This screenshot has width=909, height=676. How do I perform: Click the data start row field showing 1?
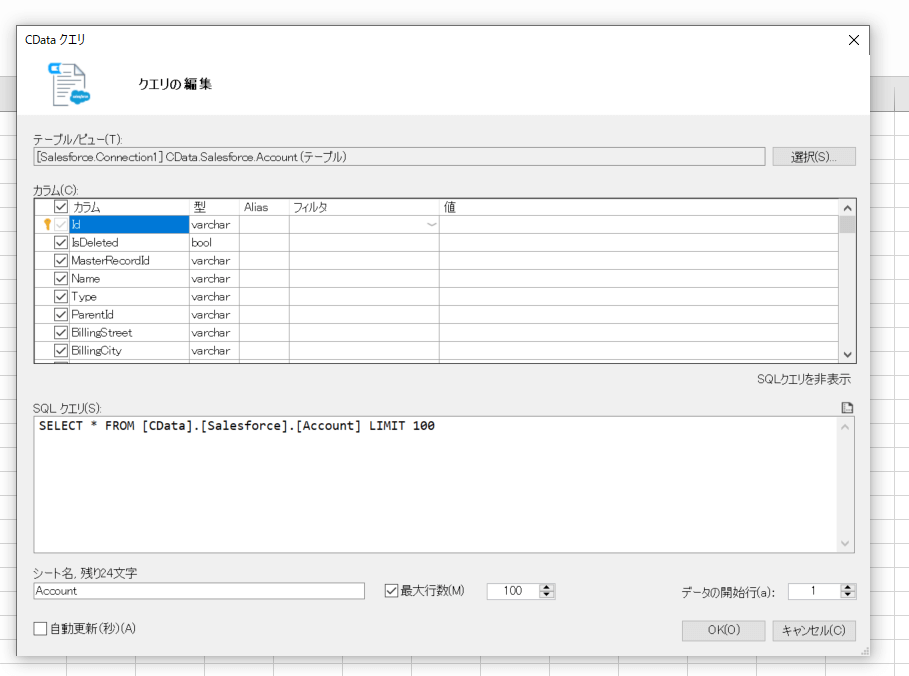[814, 591]
